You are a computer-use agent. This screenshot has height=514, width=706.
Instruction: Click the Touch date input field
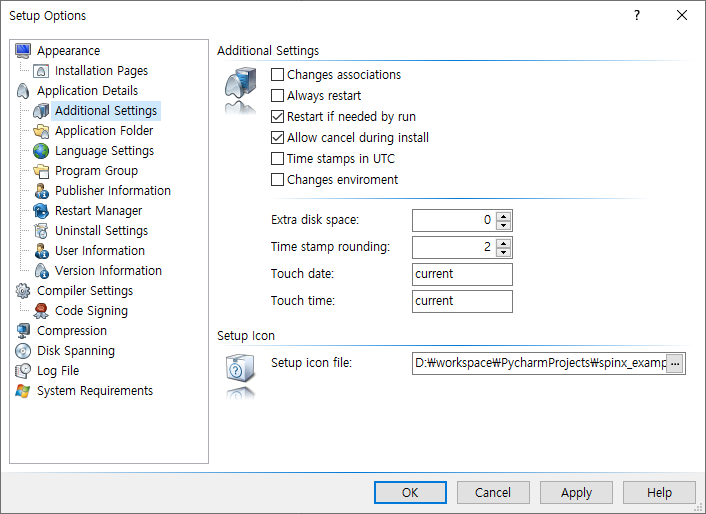point(462,275)
